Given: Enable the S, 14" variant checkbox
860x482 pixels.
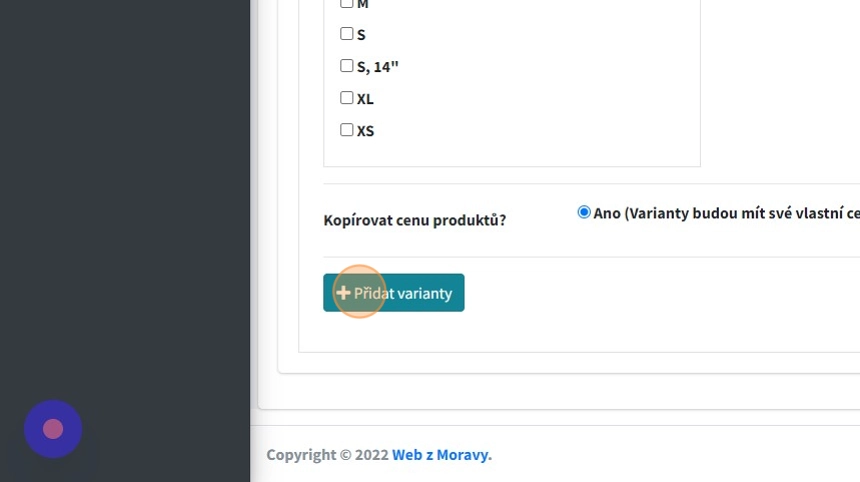Looking at the screenshot, I should [347, 66].
